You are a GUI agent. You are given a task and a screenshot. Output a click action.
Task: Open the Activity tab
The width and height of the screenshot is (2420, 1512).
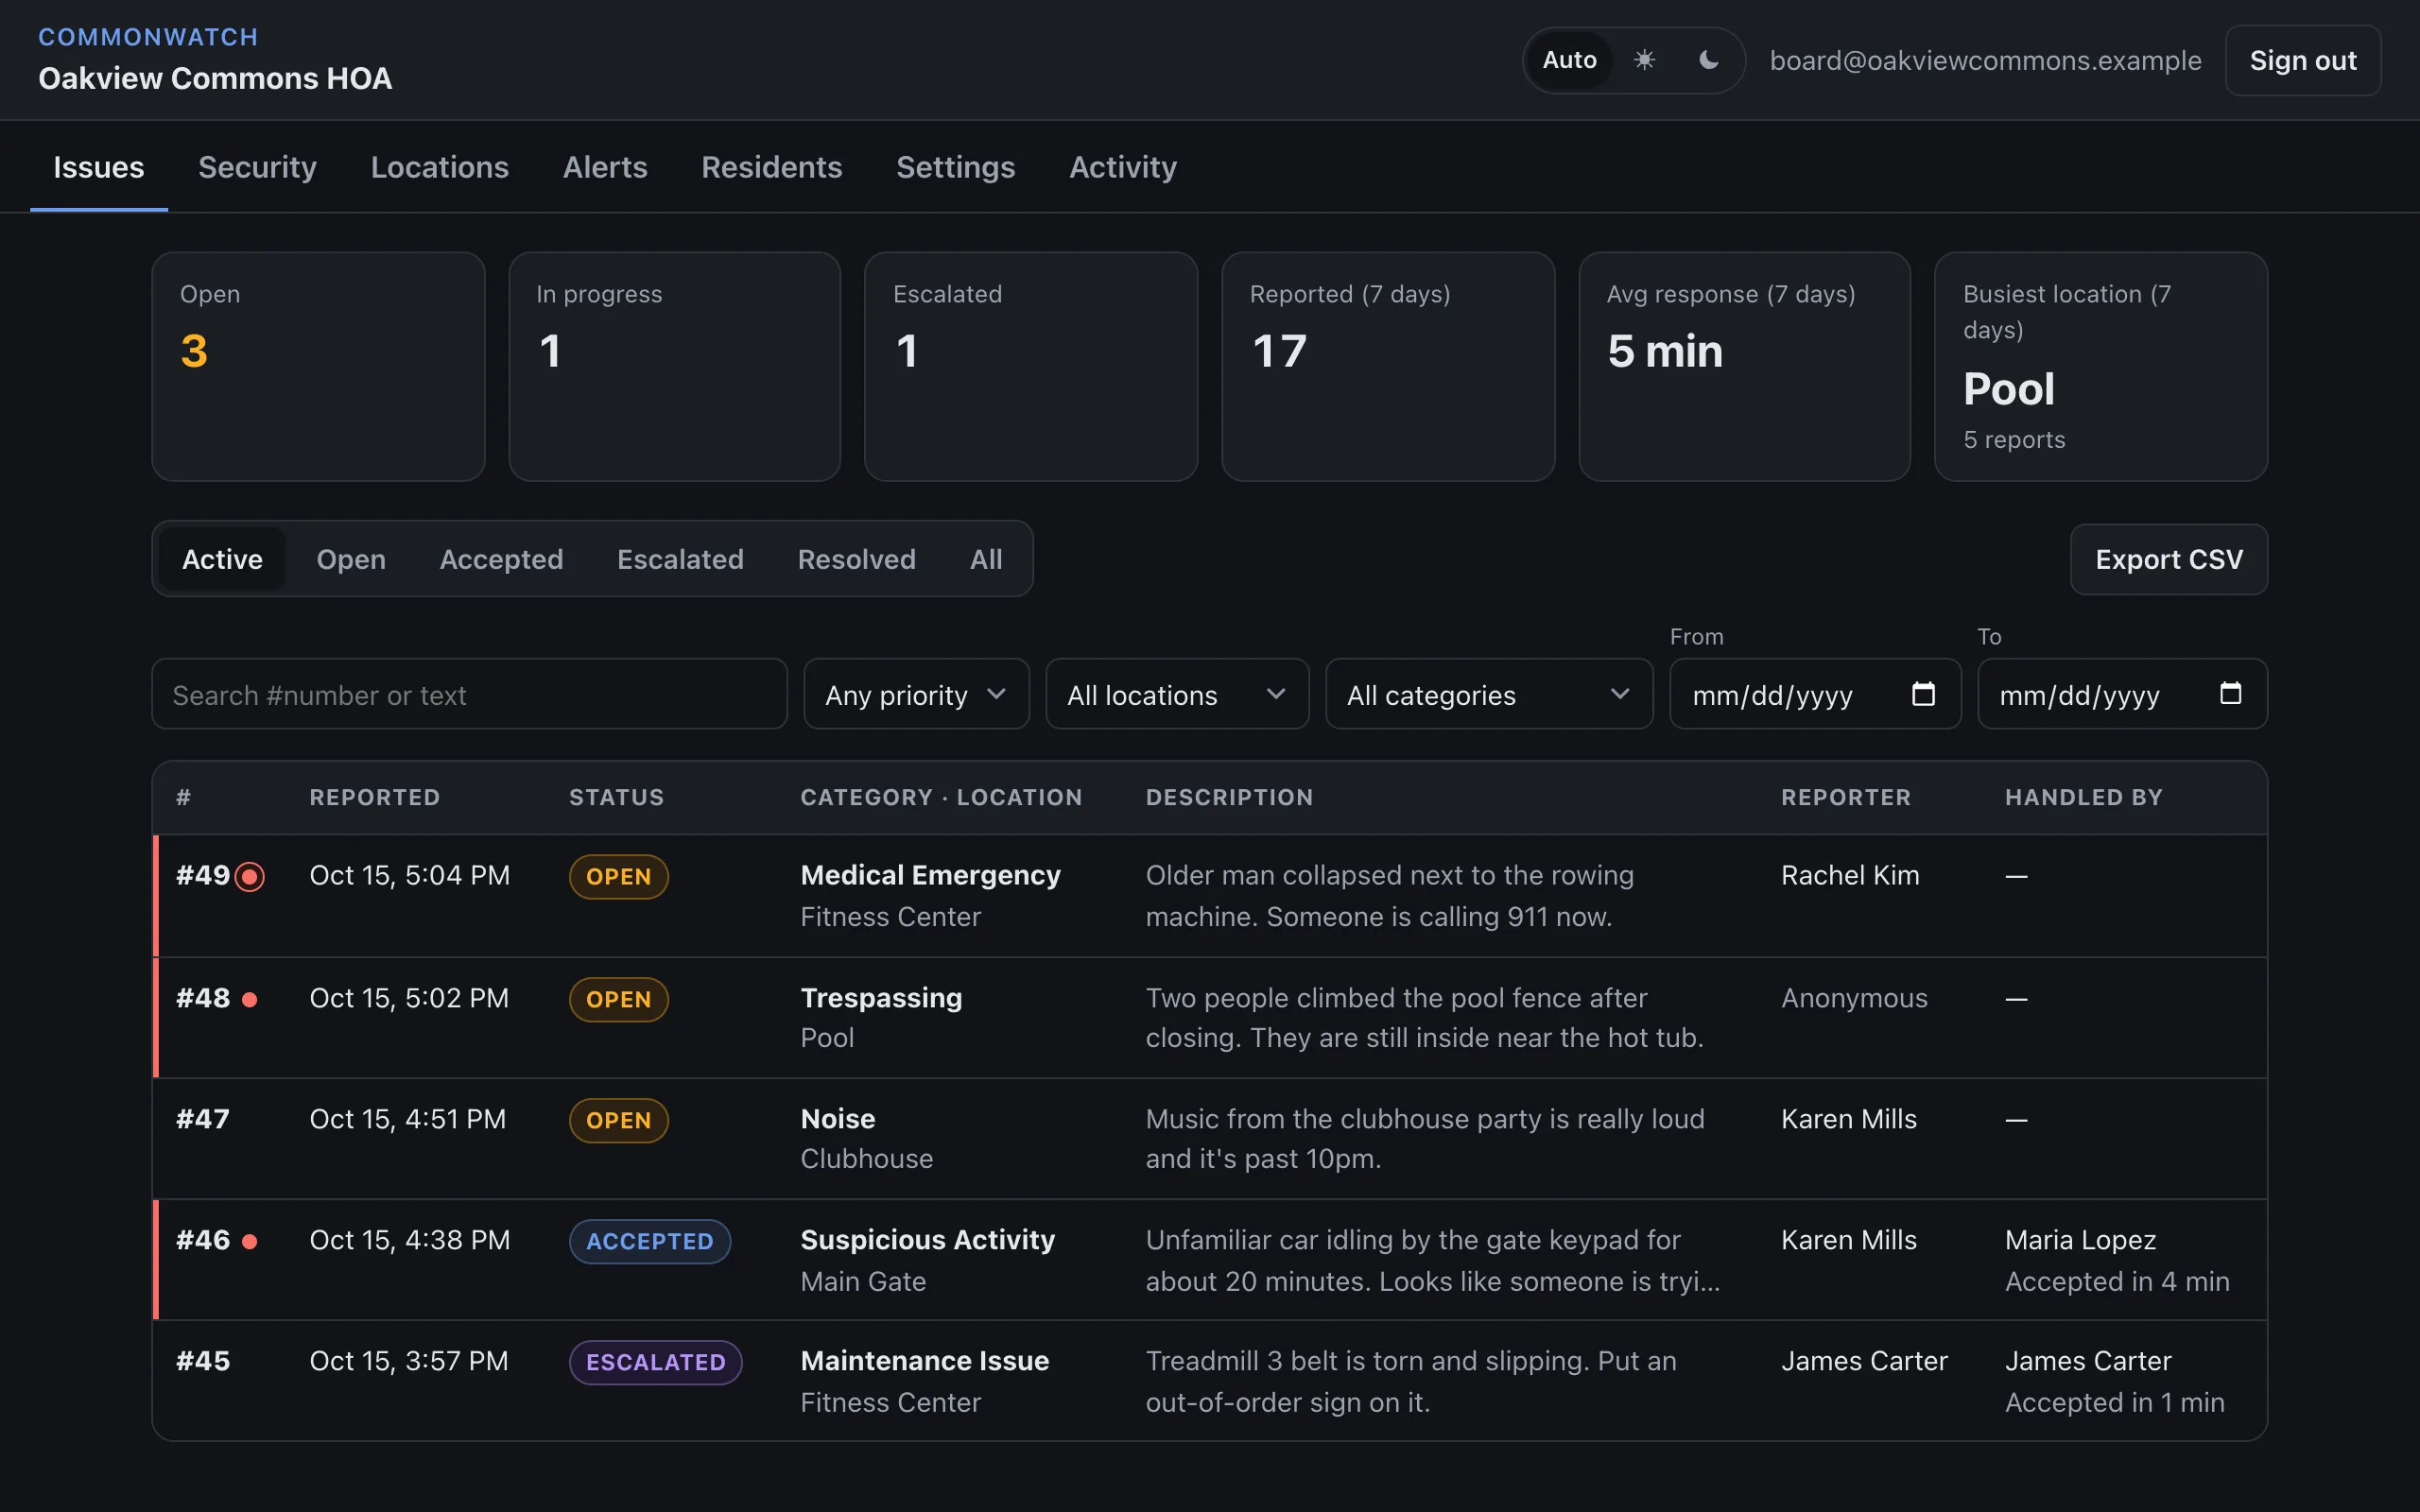point(1122,167)
